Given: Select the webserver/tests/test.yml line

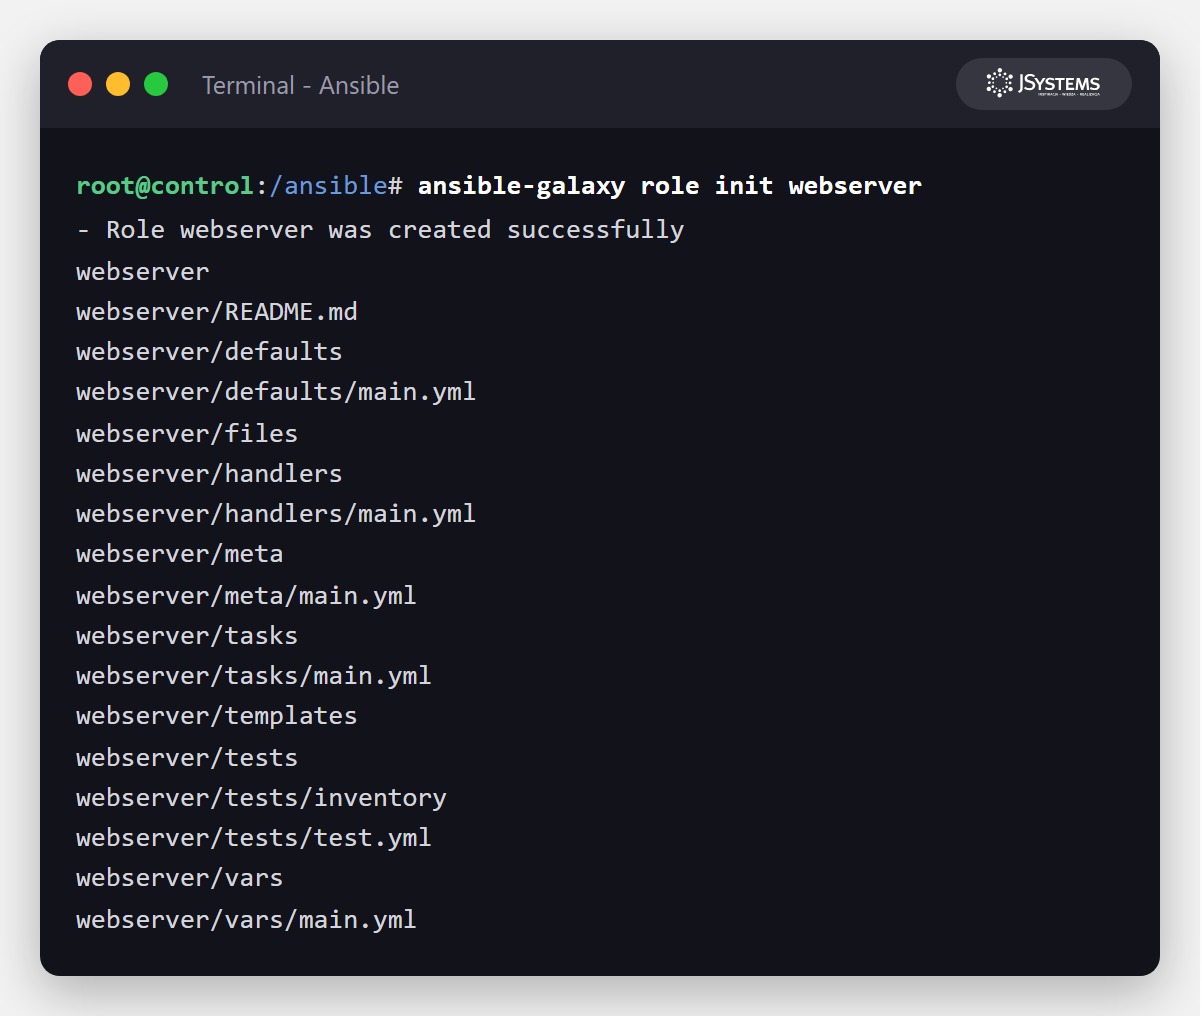Looking at the screenshot, I should pos(254,838).
